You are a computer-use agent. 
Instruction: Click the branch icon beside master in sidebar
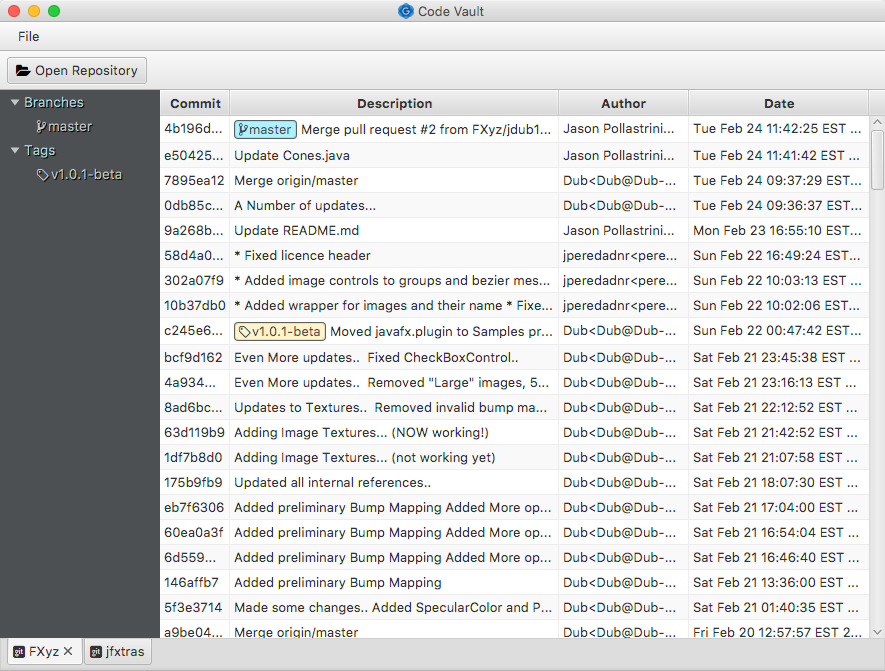click(x=41, y=127)
